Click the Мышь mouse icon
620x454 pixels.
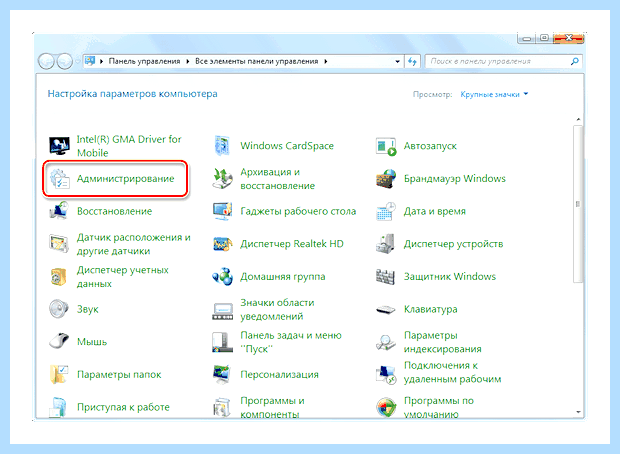pyautogui.click(x=59, y=342)
